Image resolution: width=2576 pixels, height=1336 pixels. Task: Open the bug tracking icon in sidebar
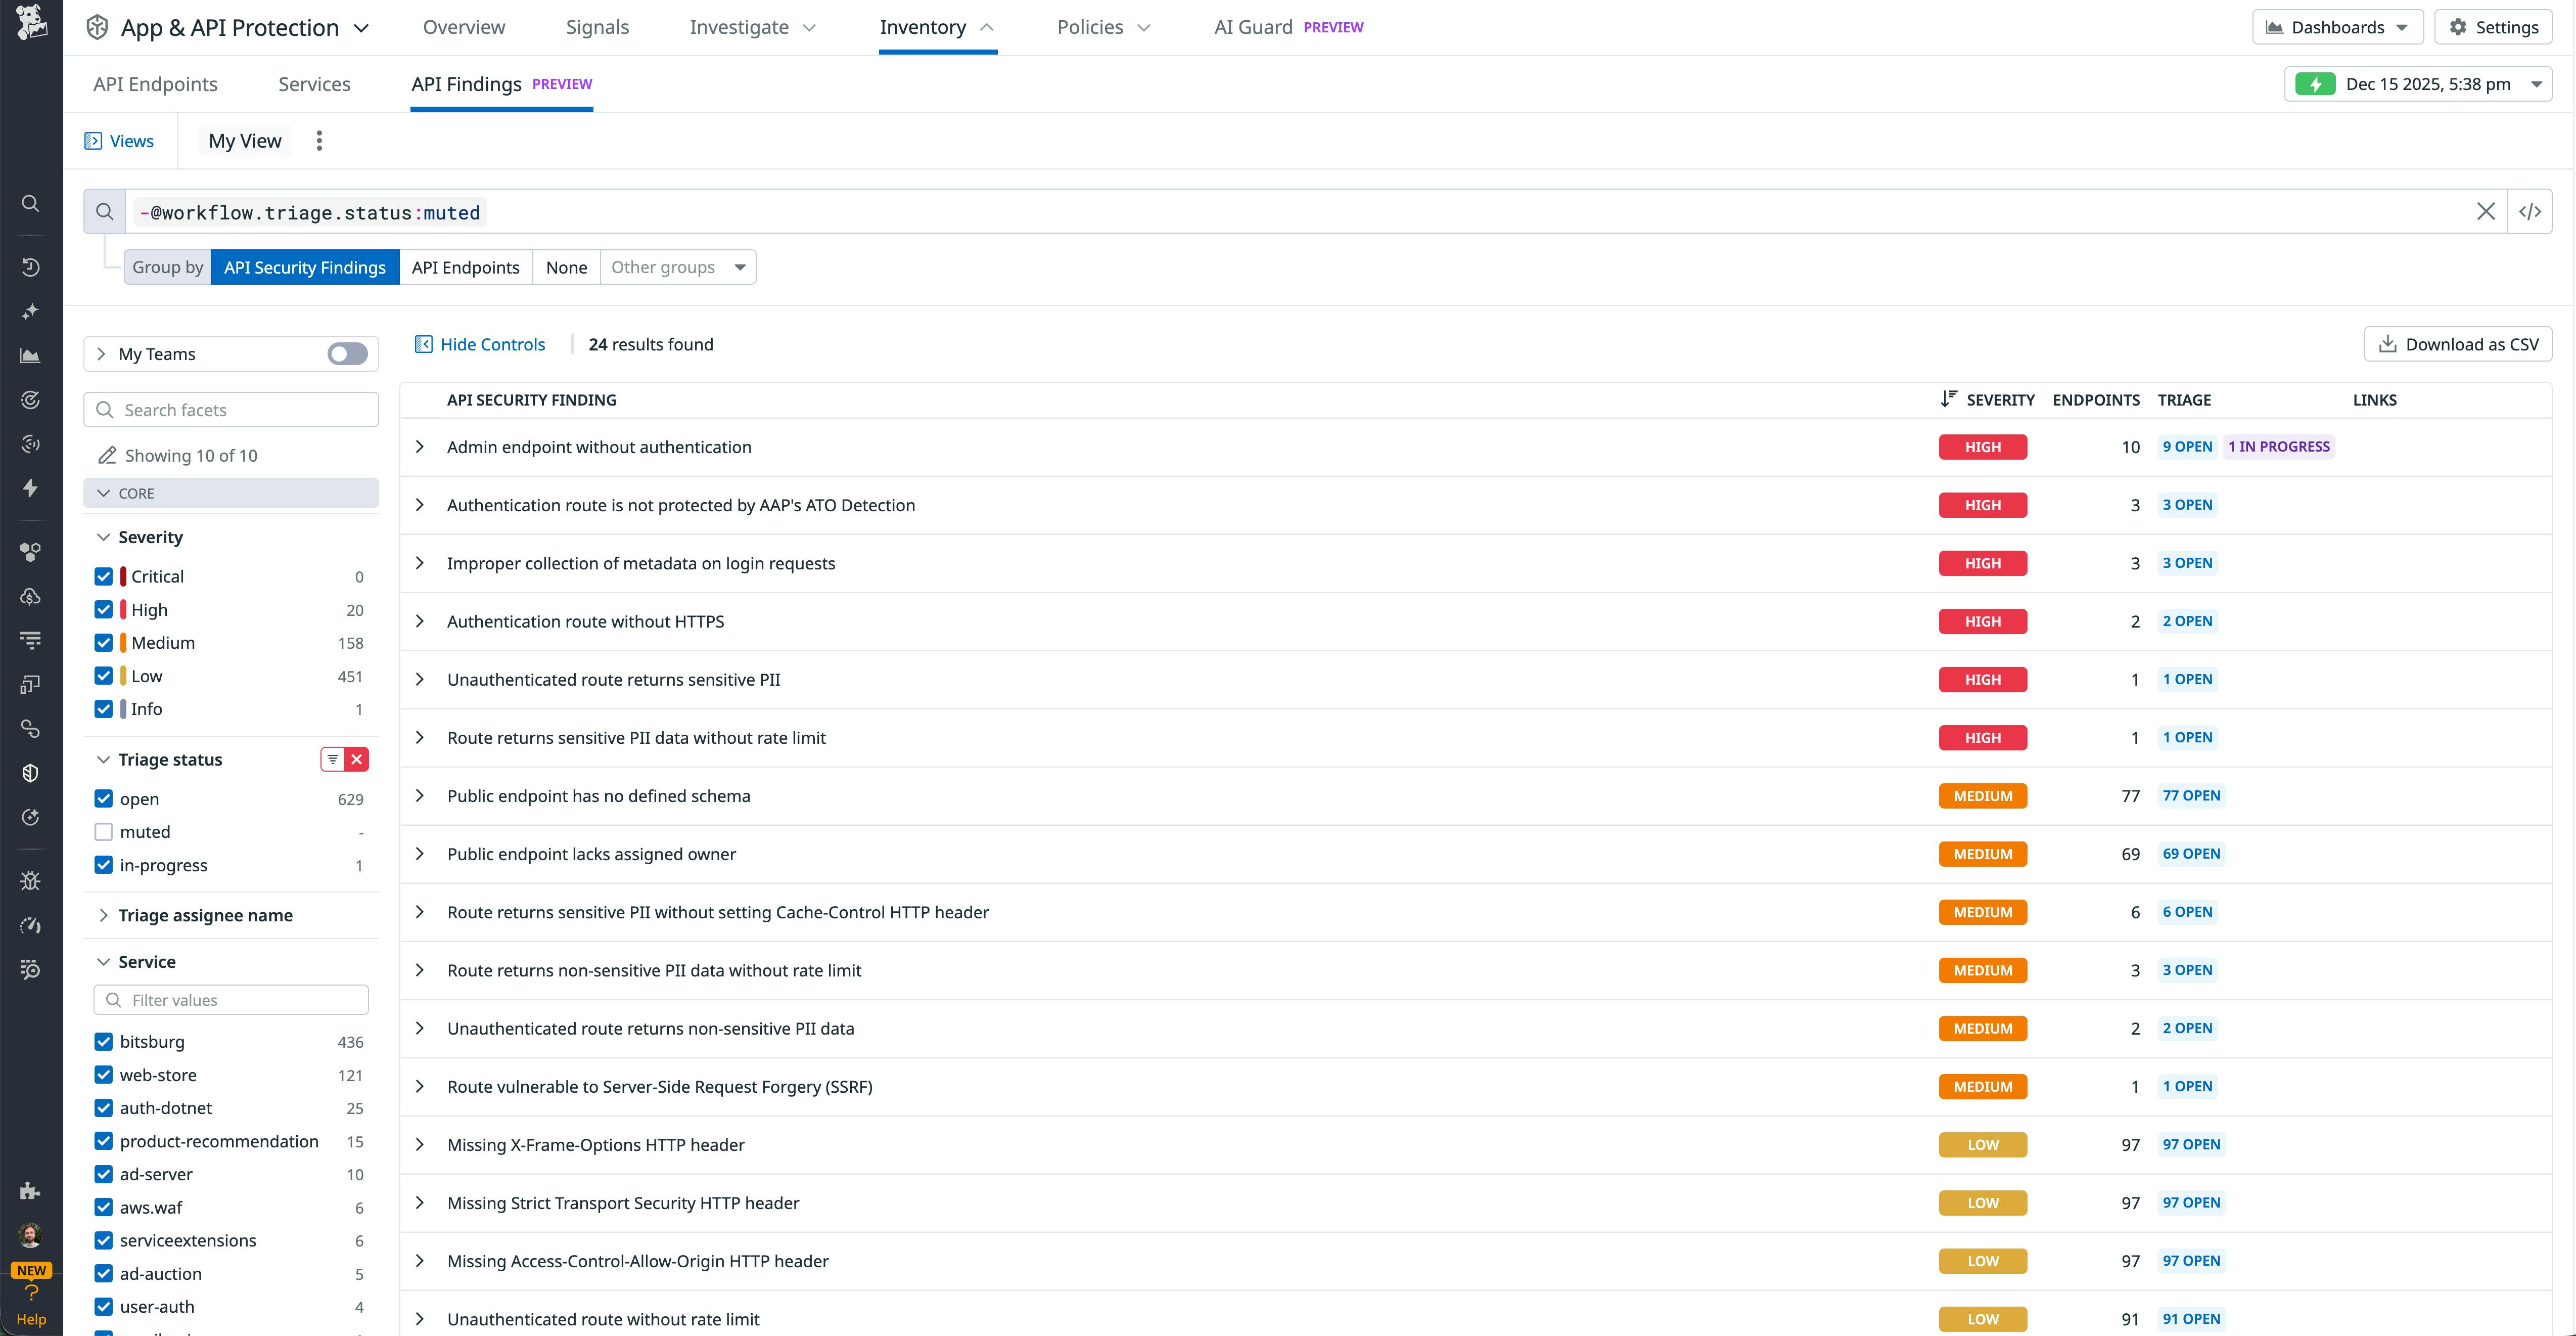pyautogui.click(x=30, y=880)
